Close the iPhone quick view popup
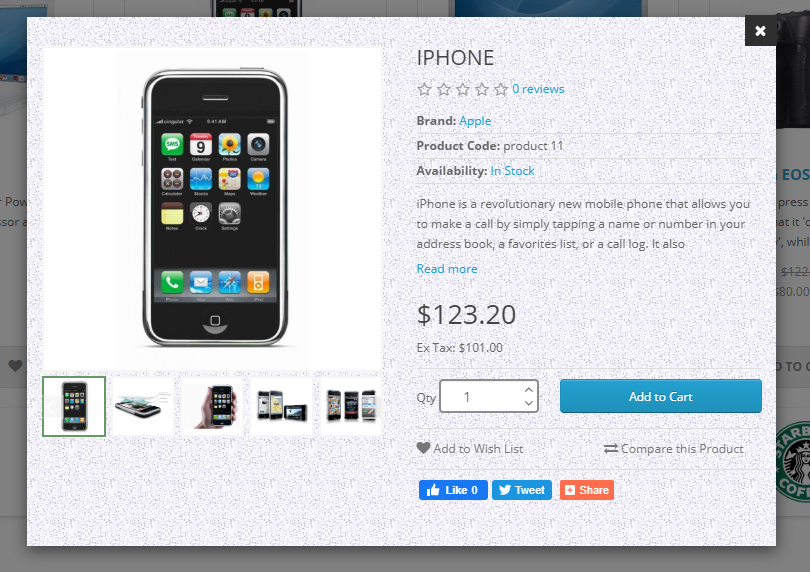Screen dimensions: 810x572 (760, 30)
